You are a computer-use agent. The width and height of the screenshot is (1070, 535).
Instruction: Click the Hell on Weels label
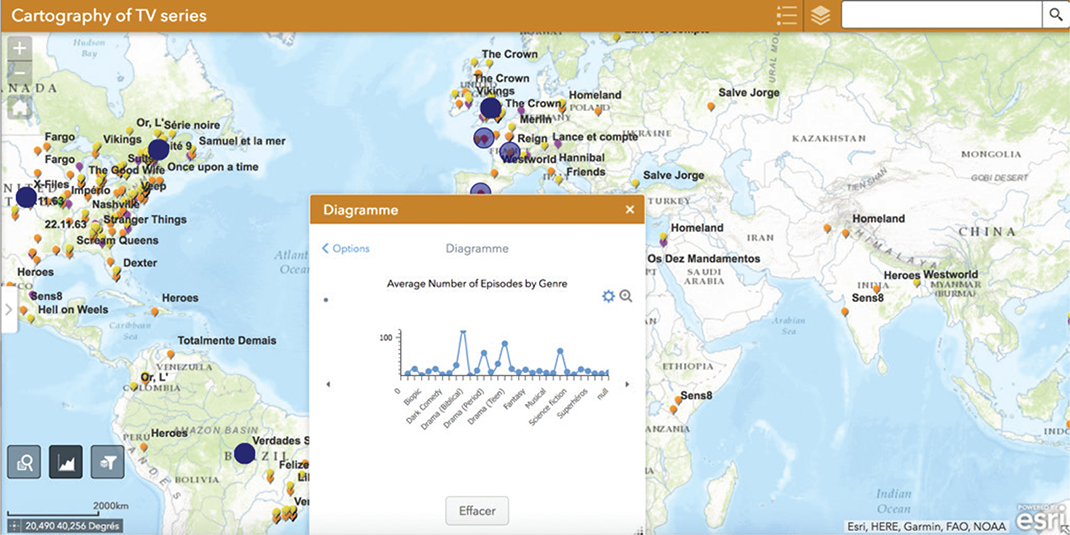click(x=73, y=309)
